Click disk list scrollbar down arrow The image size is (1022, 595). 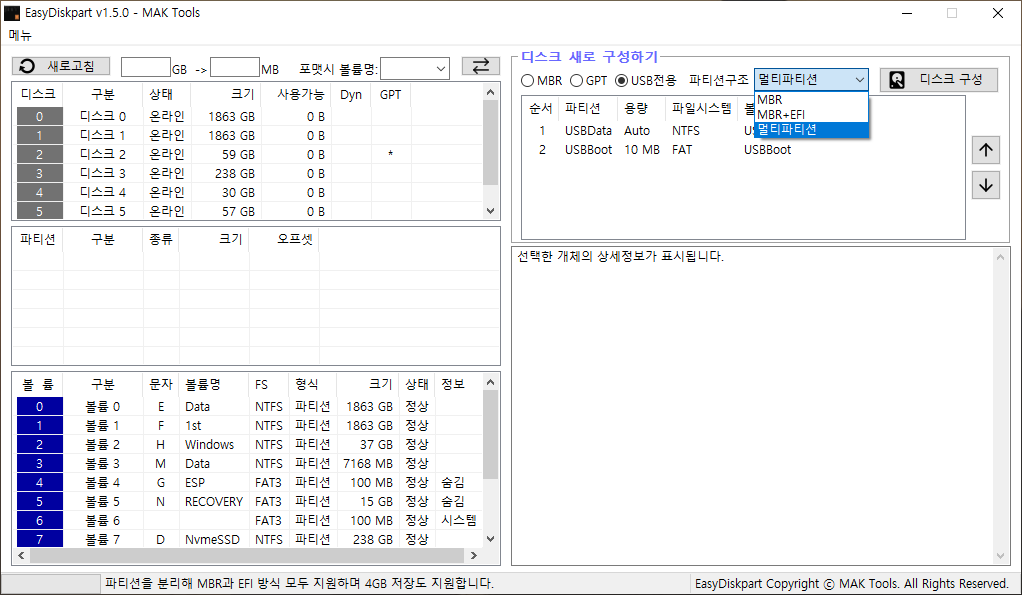(491, 211)
